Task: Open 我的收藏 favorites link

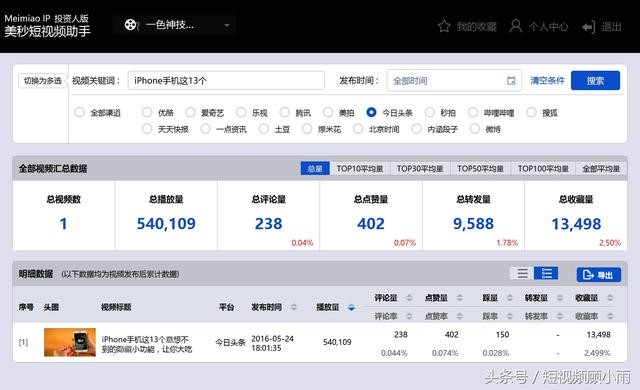Action: (x=477, y=27)
